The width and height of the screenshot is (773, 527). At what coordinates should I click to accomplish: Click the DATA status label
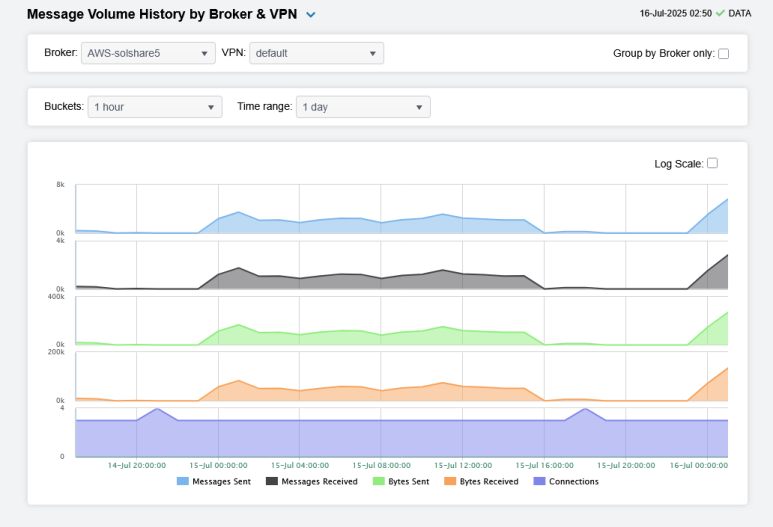[x=740, y=14]
